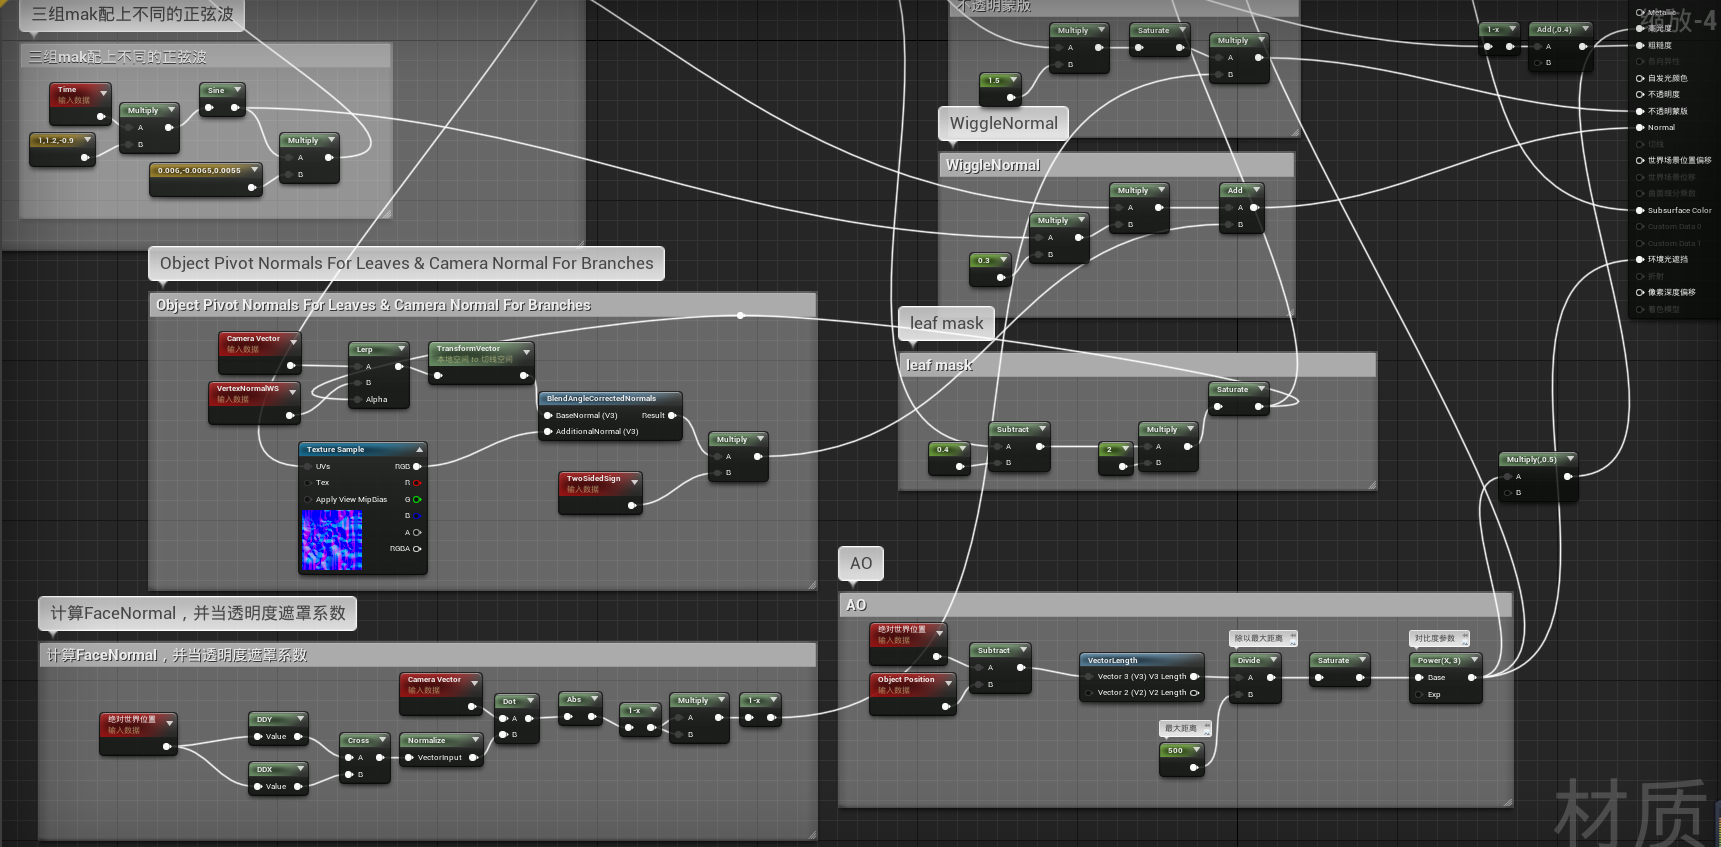This screenshot has width=1721, height=847.
Task: Expand the Cross node dropdown arrow
Action: pos(382,740)
